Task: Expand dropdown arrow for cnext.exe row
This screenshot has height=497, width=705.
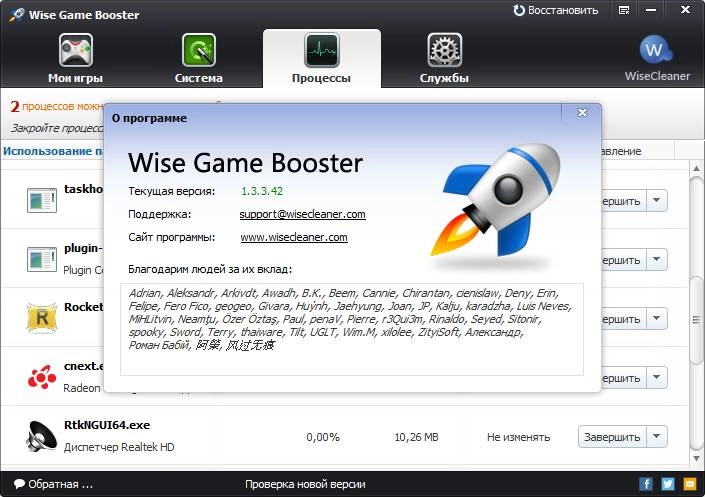Action: (x=656, y=378)
